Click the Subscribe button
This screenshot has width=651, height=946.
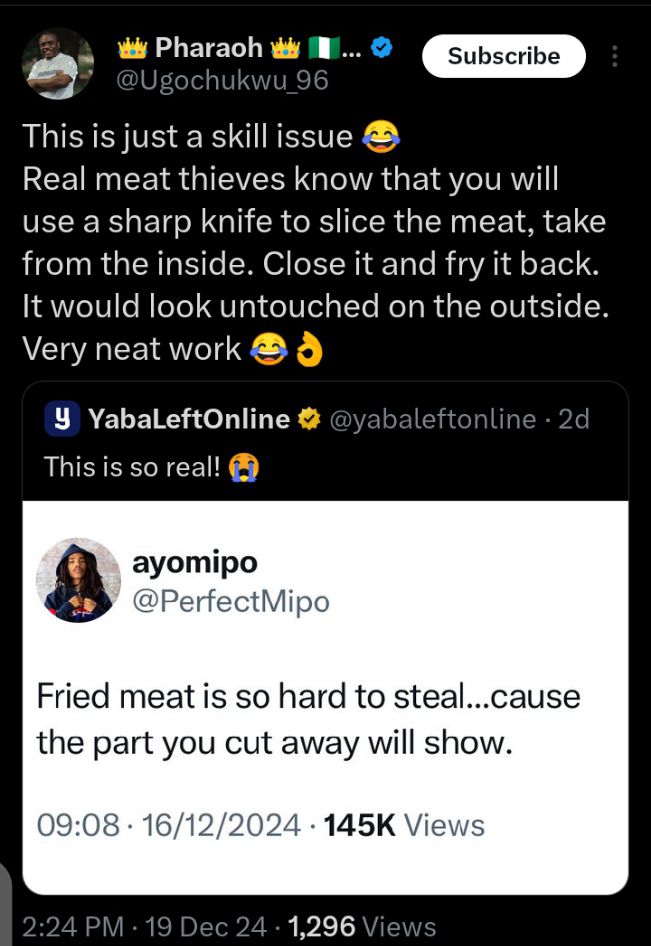pos(503,56)
